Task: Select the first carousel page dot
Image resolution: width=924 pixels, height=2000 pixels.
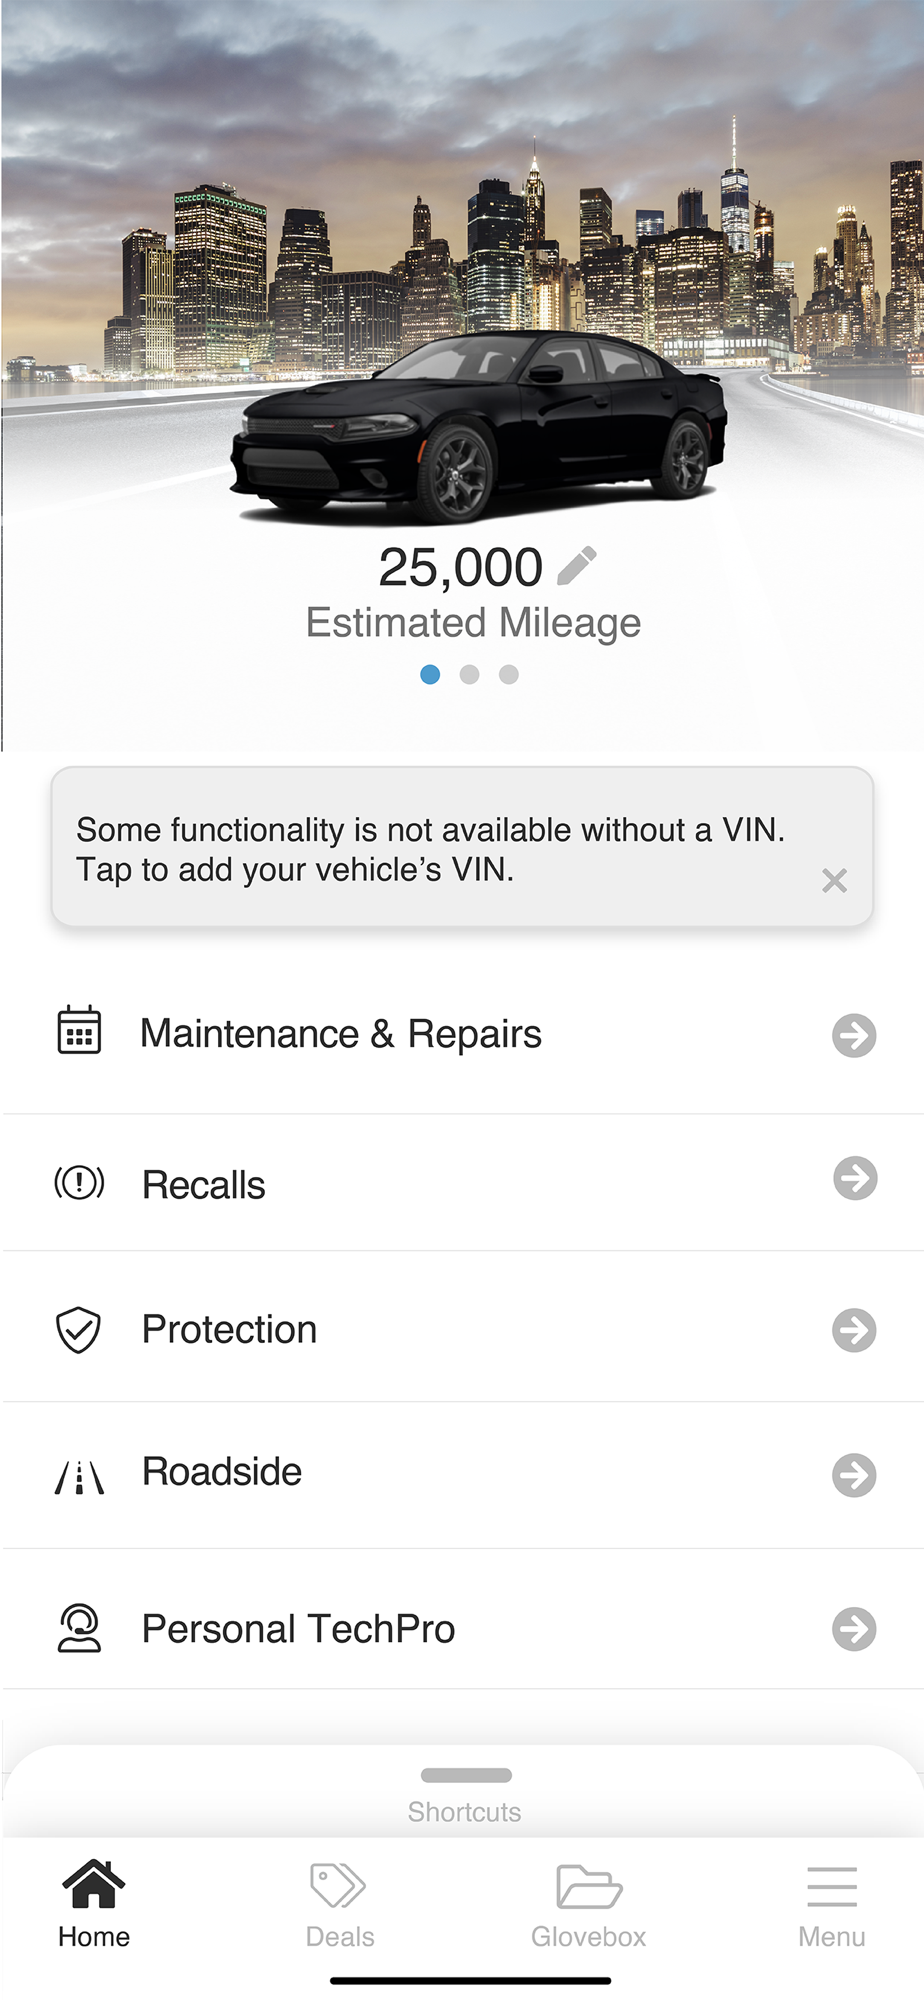Action: click(430, 675)
